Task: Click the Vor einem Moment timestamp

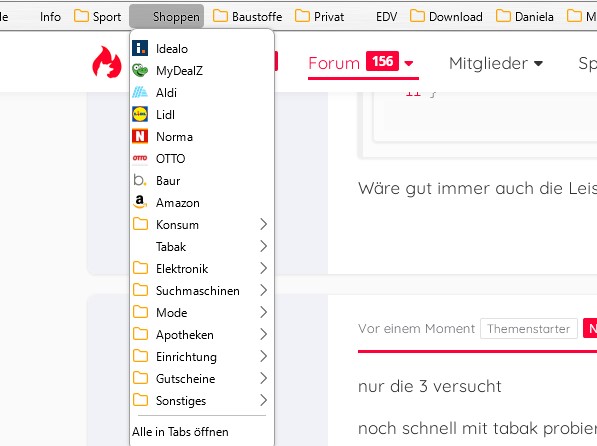Action: [417, 329]
